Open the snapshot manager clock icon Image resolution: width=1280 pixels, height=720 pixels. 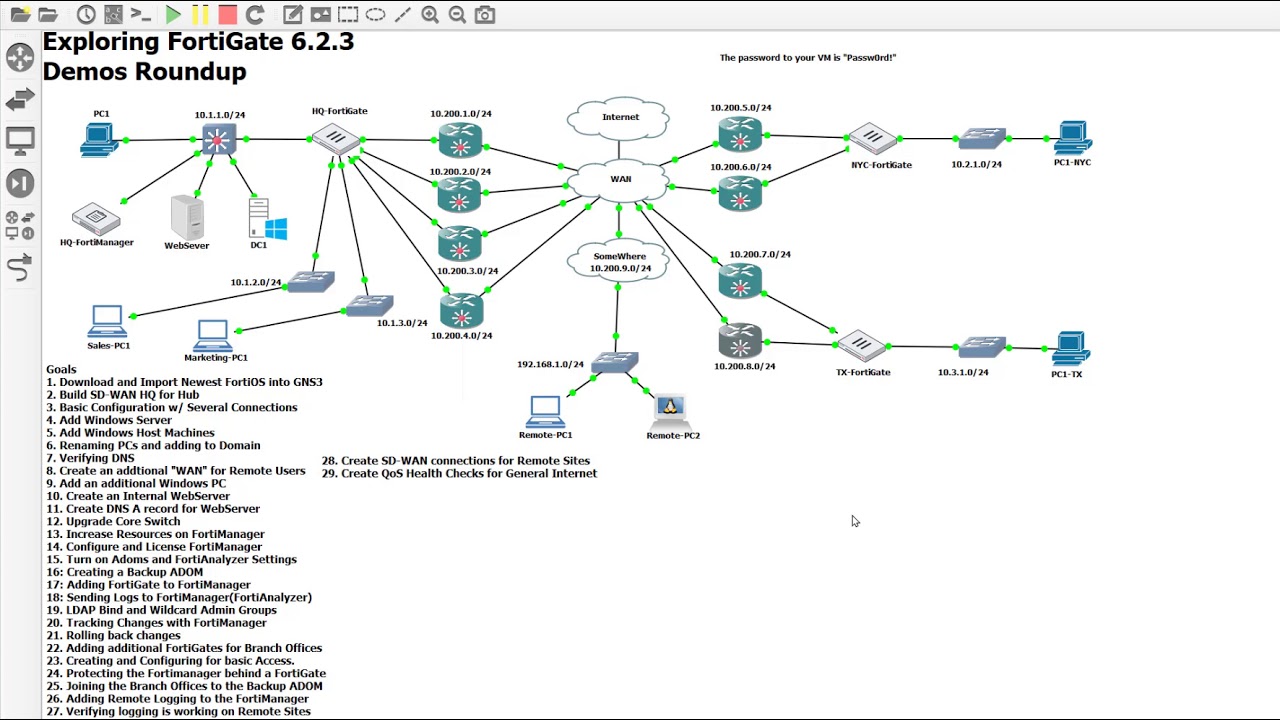(x=86, y=15)
